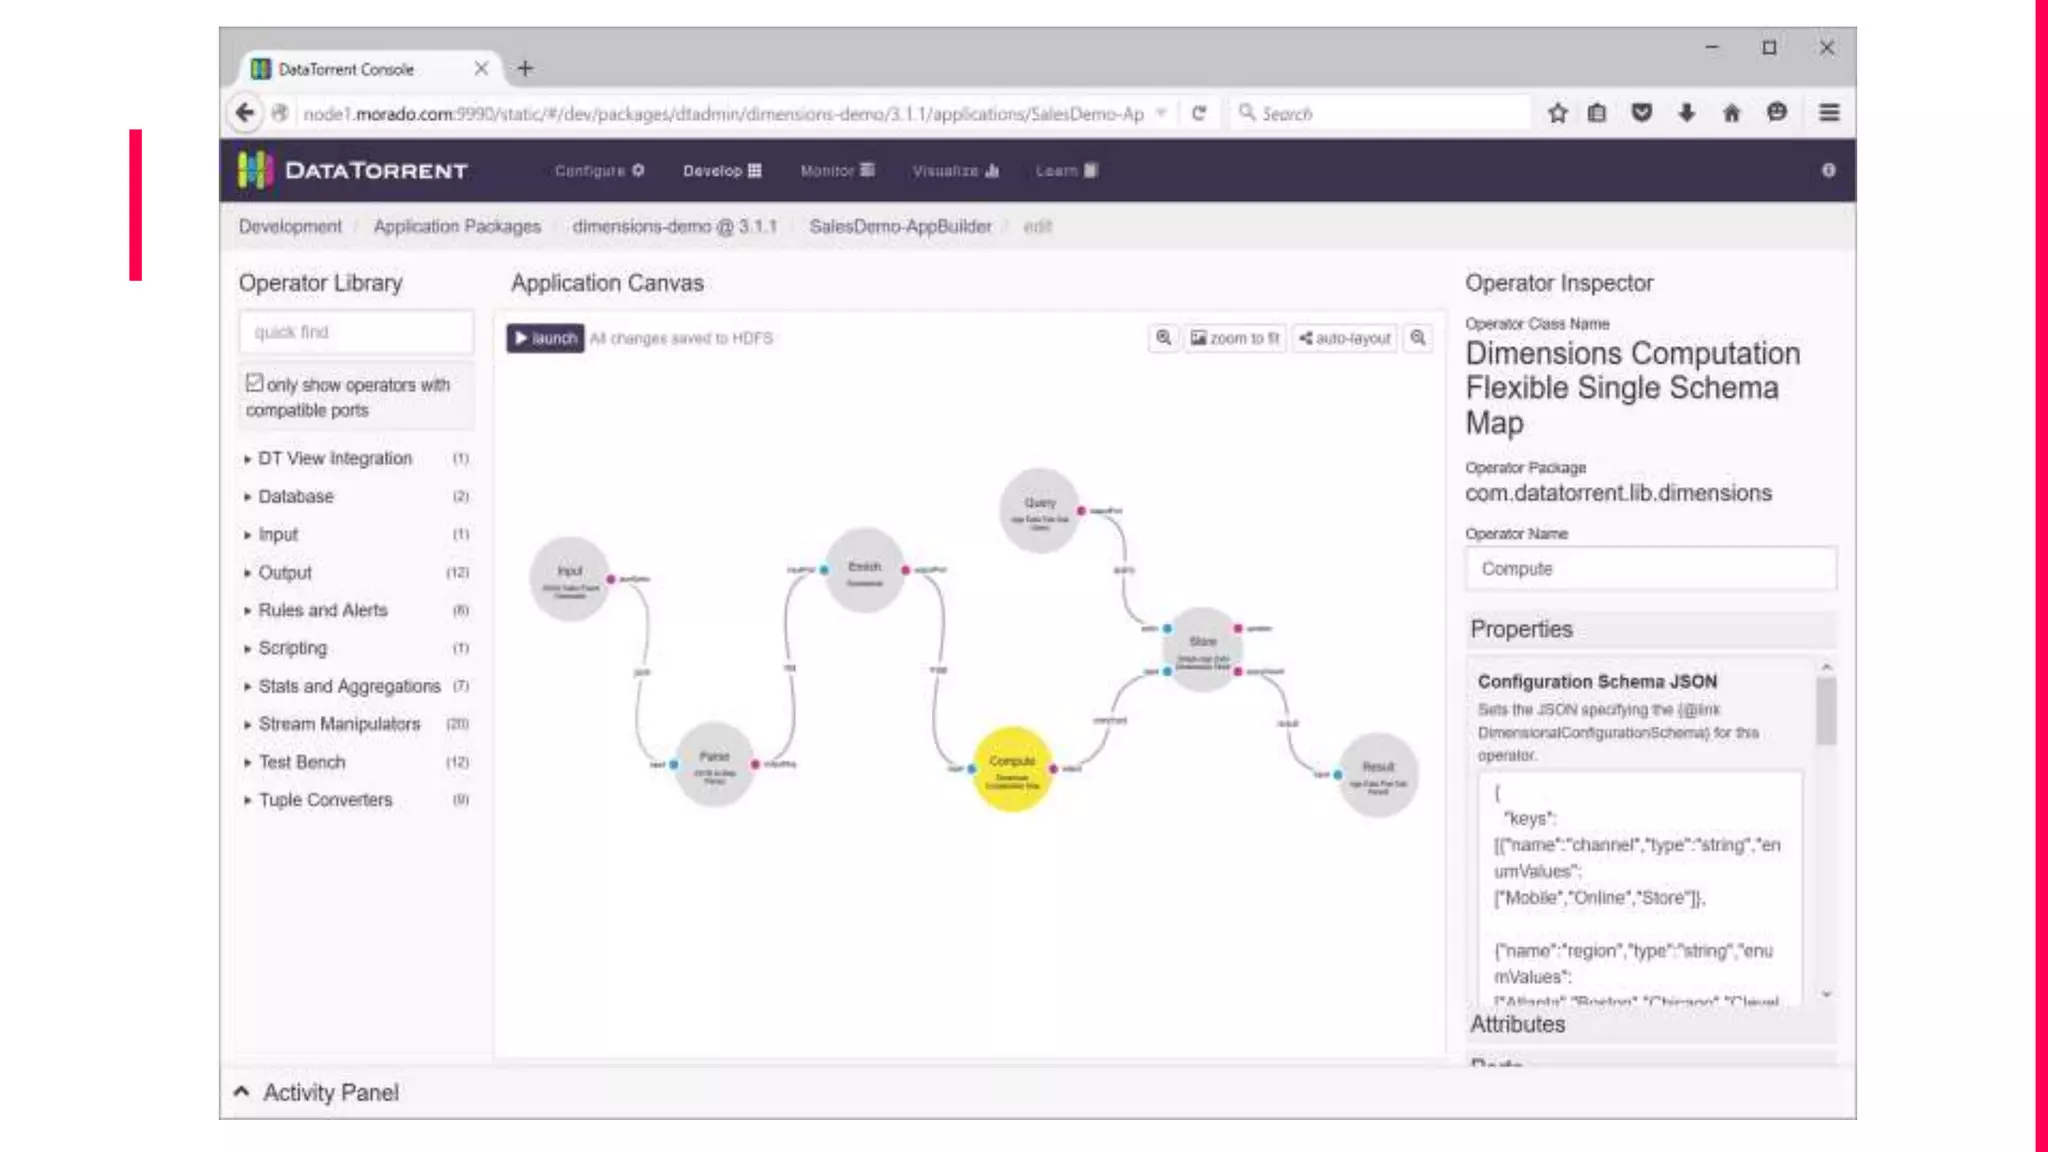Reload the page with the refresh icon
The width and height of the screenshot is (2048, 1152).
[x=1198, y=113]
